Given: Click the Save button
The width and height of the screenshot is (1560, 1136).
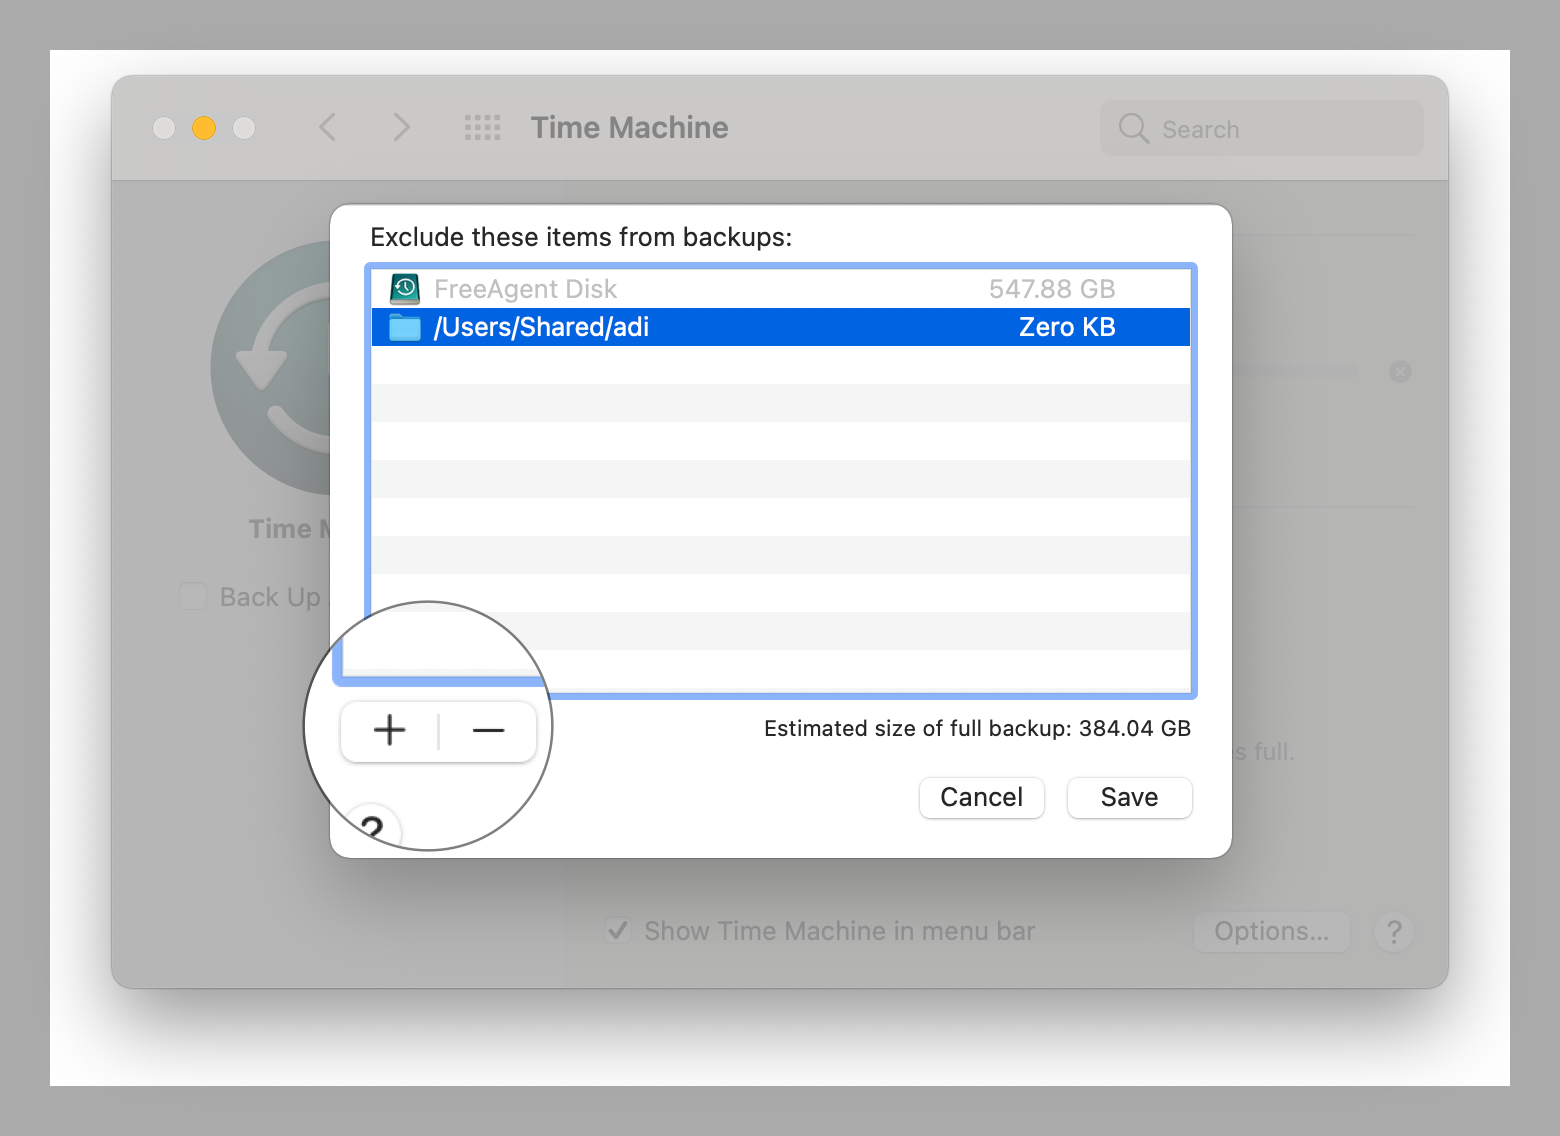Looking at the screenshot, I should (x=1129, y=797).
